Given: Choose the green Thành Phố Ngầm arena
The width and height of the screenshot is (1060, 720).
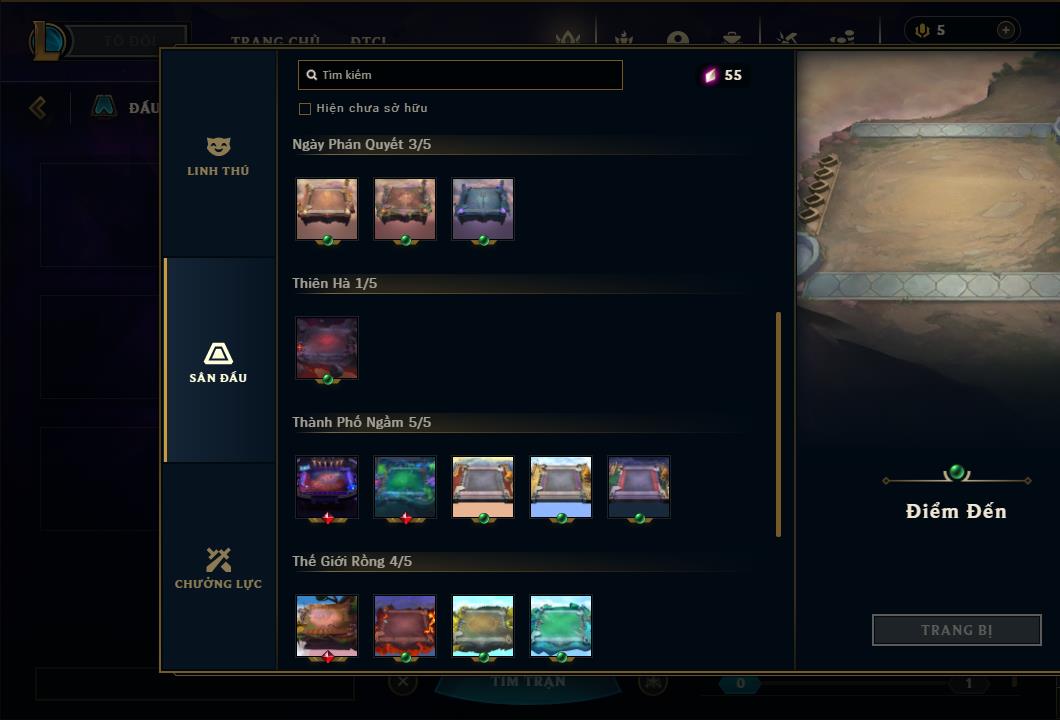Looking at the screenshot, I should click(405, 487).
